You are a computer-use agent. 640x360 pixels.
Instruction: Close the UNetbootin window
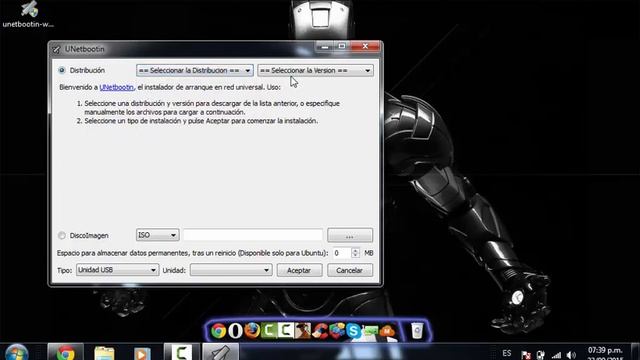point(365,47)
